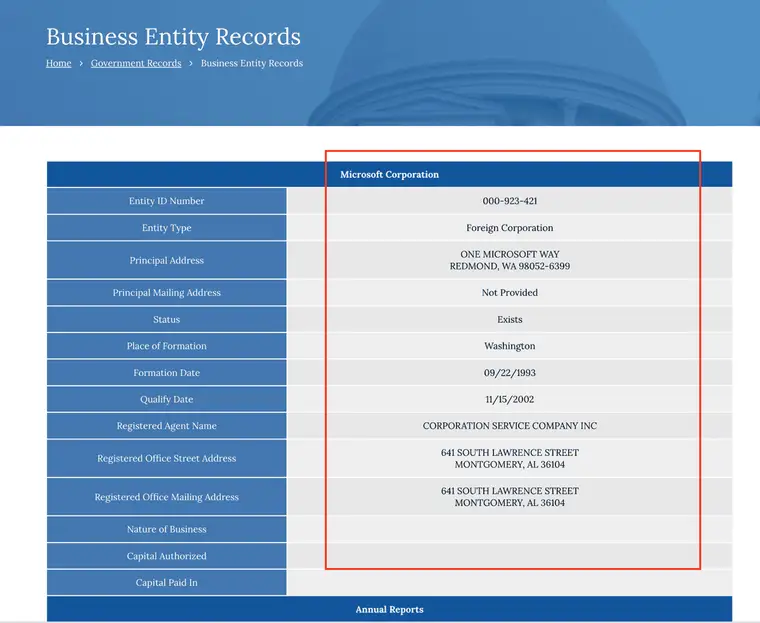760x623 pixels.
Task: Select the Not Provided value
Action: pos(510,292)
